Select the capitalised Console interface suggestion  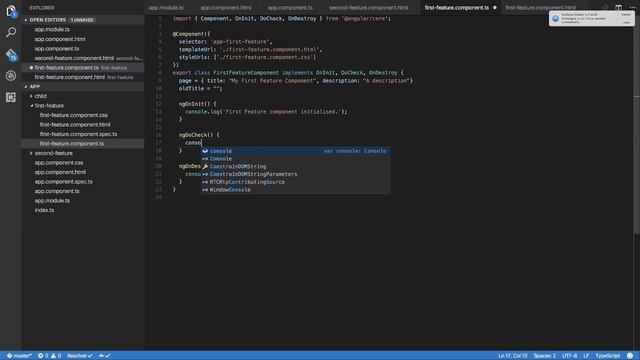pyautogui.click(x=296, y=159)
